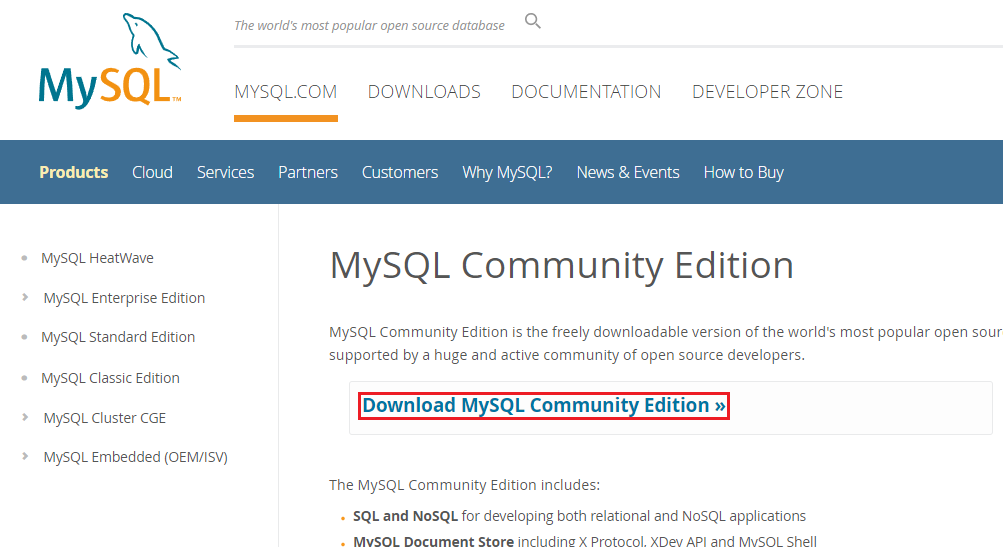
Task: Expand the MySQL Cluster CGE arrow
Action: (25, 417)
